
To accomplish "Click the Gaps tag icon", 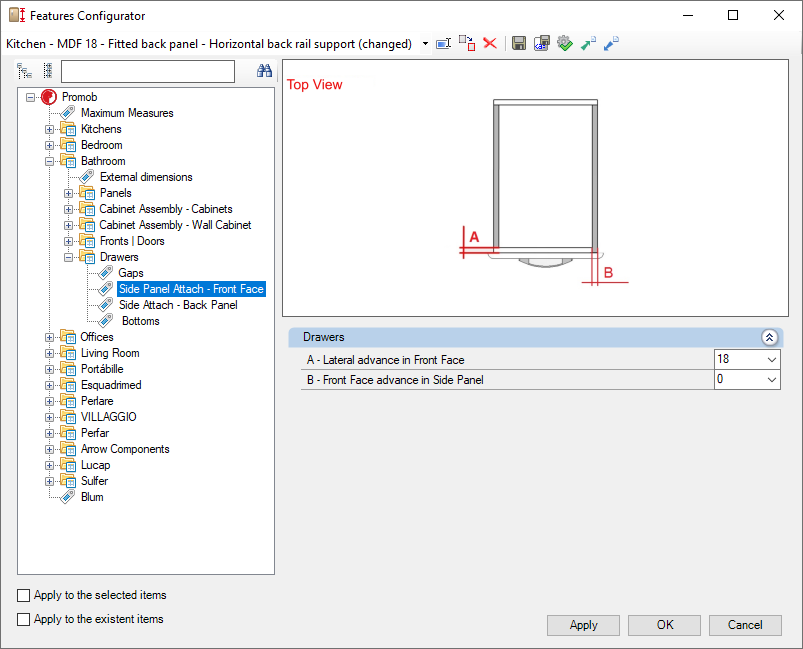I will coord(105,273).
